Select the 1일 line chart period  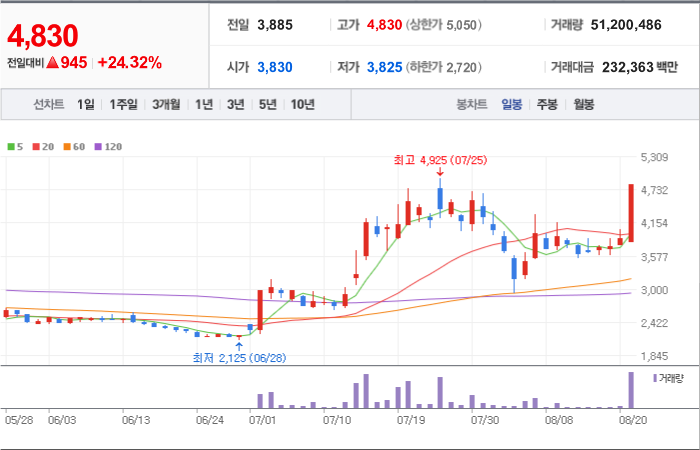pos(86,105)
